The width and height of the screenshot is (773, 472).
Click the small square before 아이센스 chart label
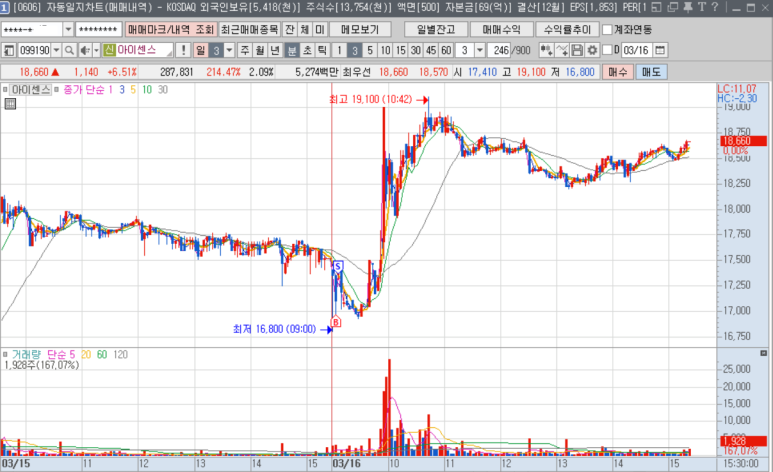tap(5, 89)
